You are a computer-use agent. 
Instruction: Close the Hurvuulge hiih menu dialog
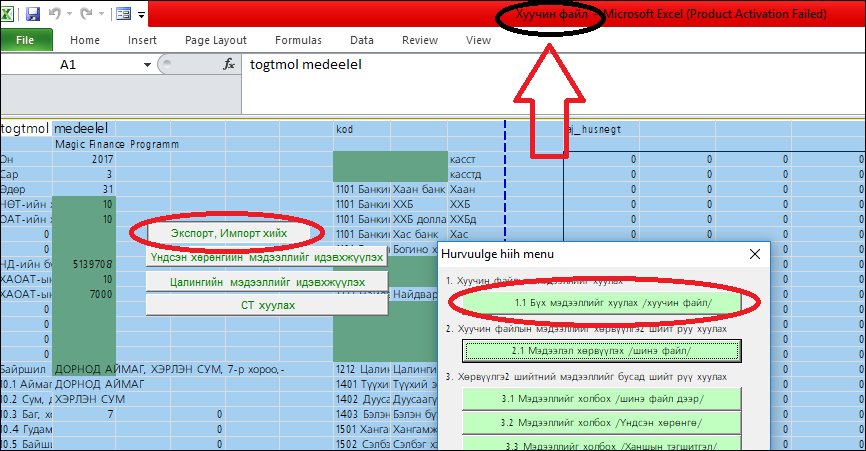pyautogui.click(x=755, y=253)
